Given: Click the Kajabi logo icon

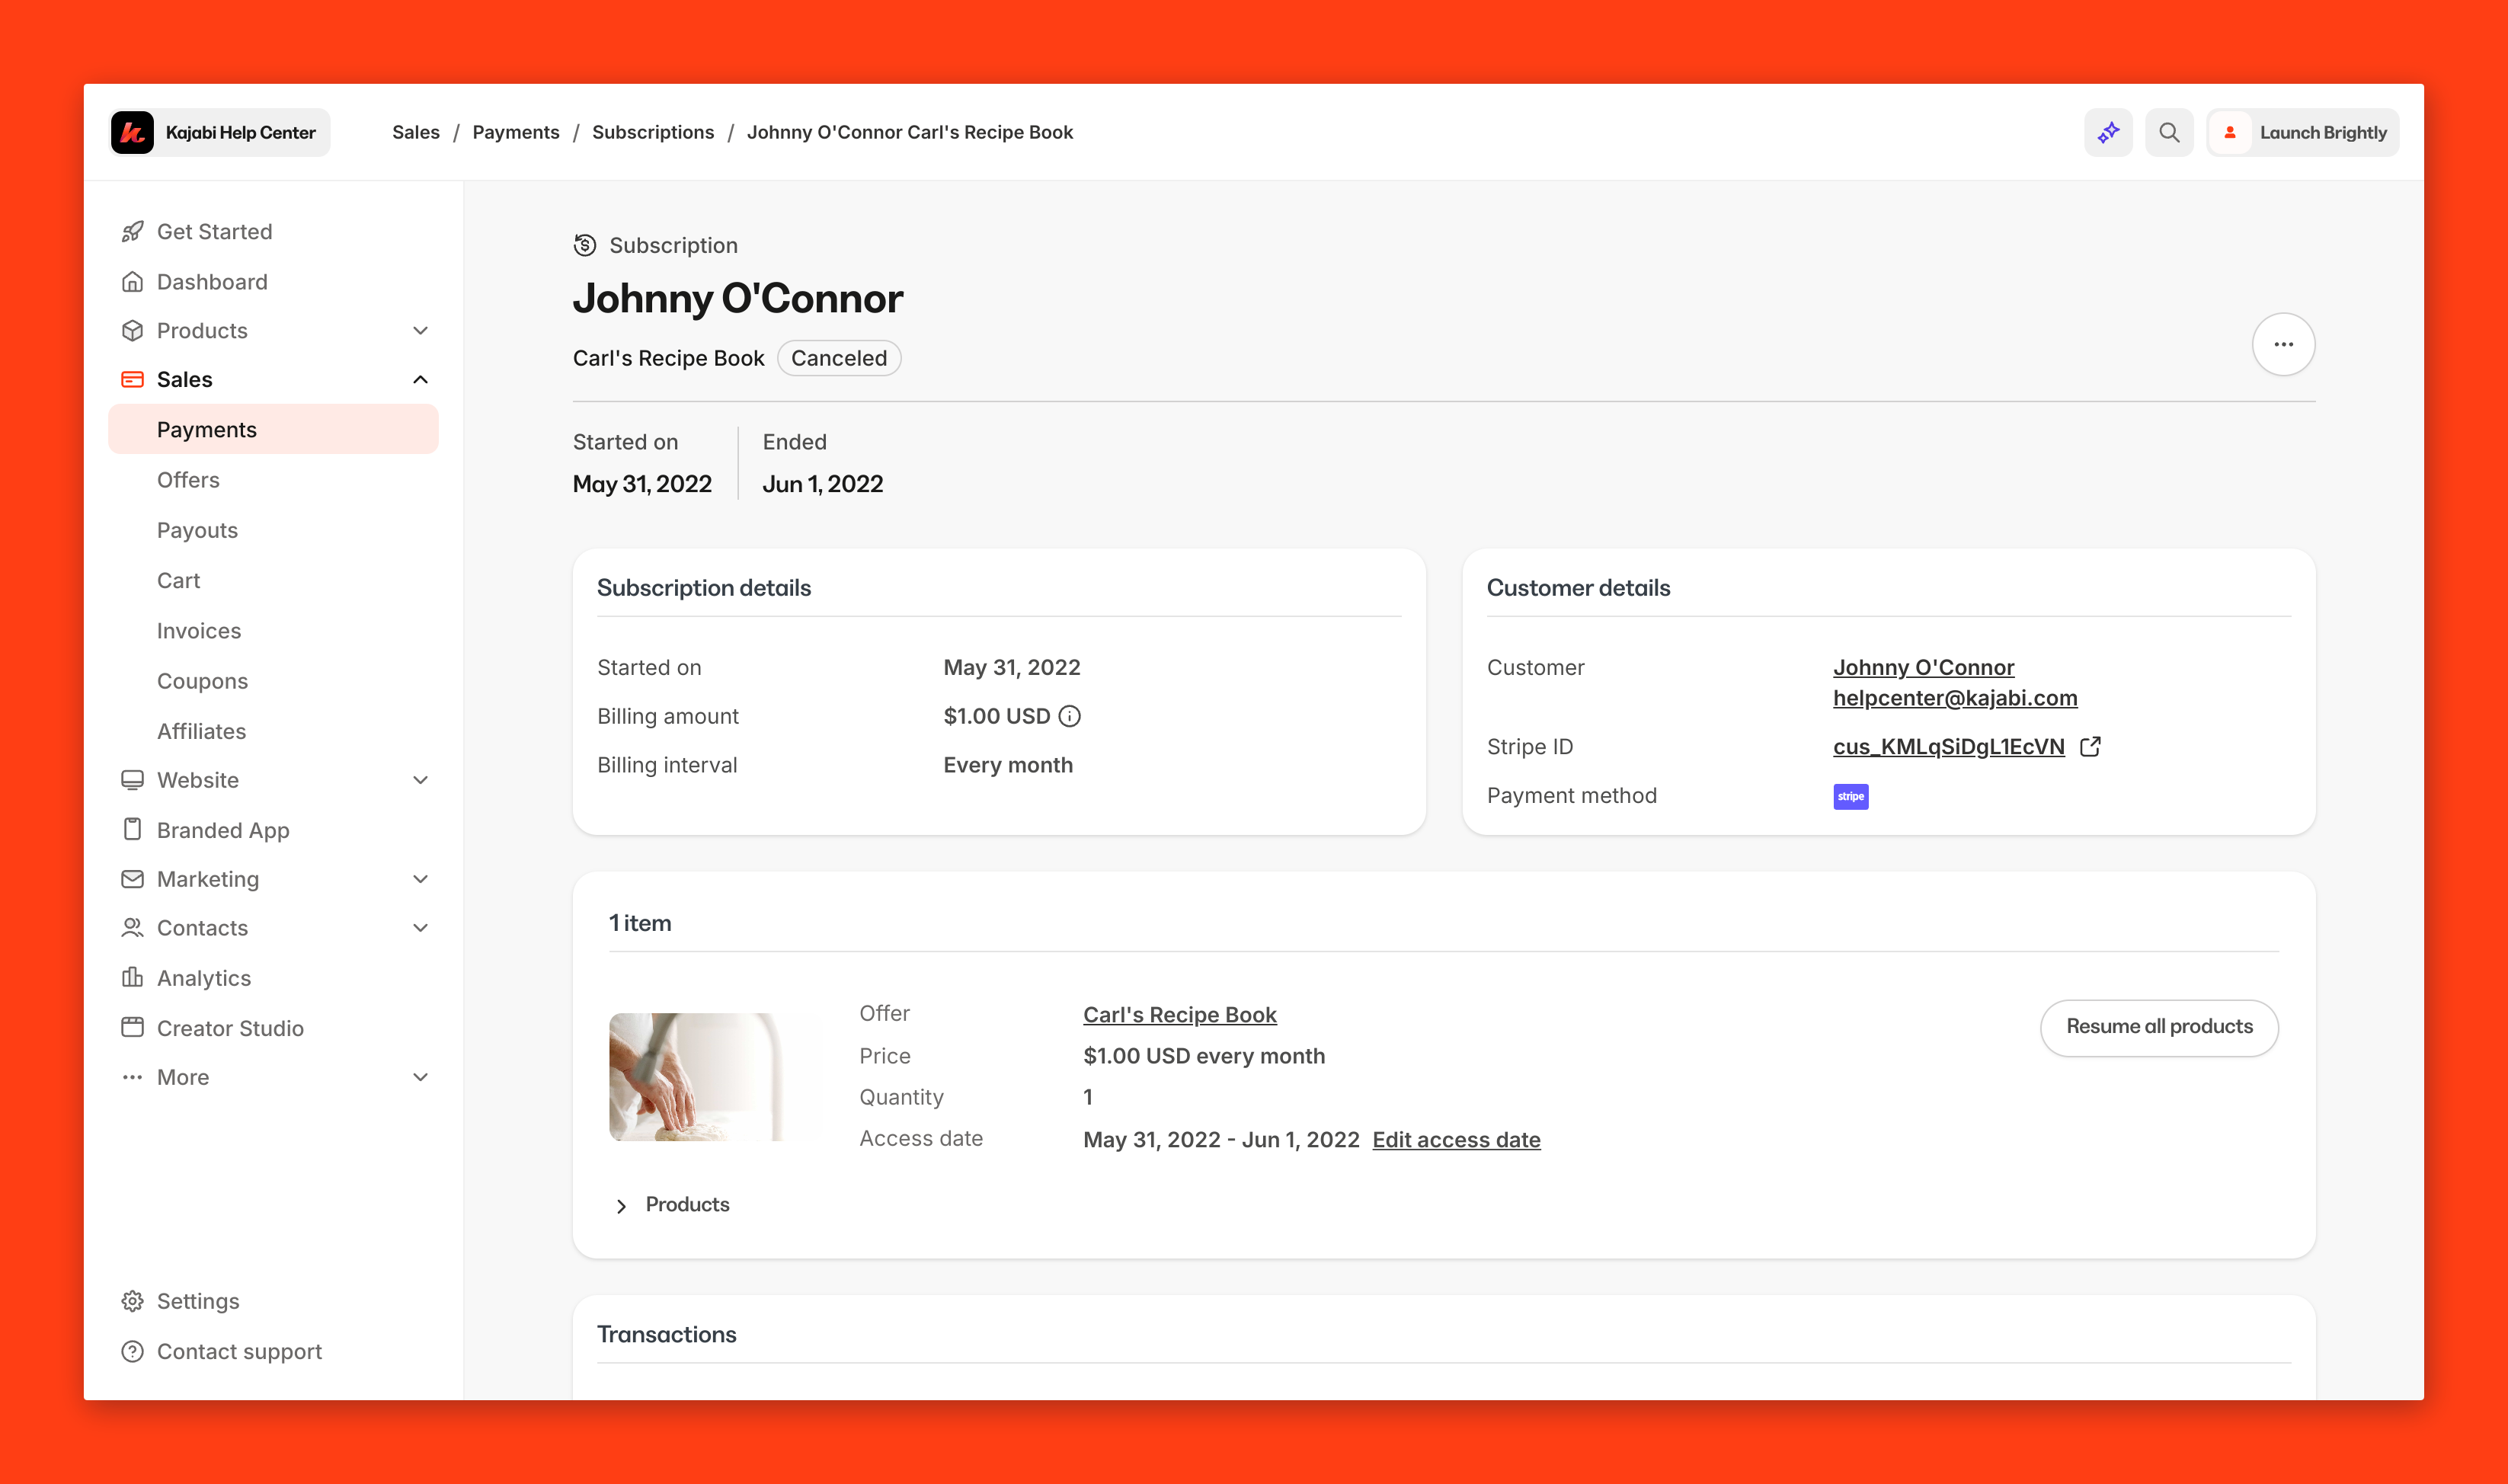Looking at the screenshot, I should (132, 132).
